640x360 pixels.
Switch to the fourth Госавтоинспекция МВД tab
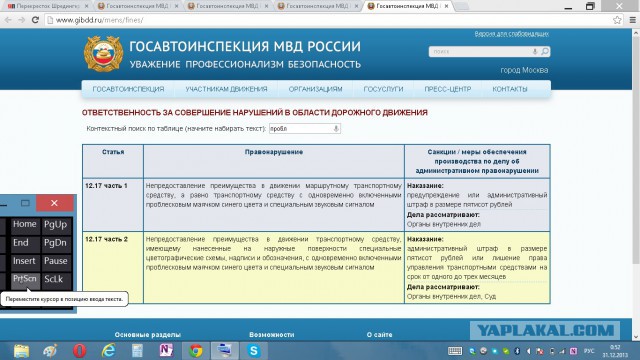pos(318,6)
